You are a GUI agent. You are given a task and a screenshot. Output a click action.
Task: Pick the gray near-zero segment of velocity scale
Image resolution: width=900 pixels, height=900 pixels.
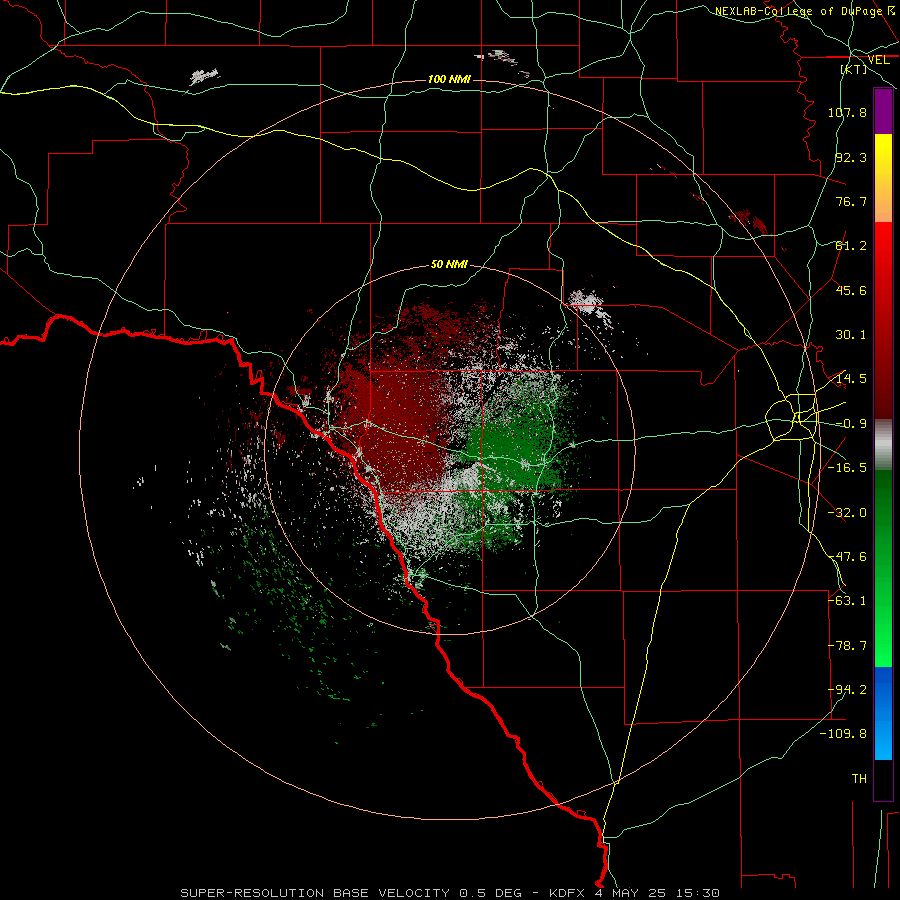pyautogui.click(x=883, y=445)
